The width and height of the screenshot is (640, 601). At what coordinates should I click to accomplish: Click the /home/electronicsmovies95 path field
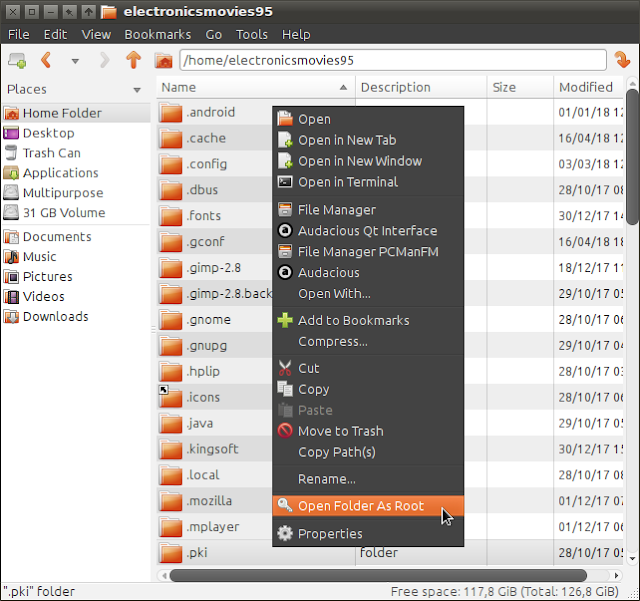tap(393, 60)
